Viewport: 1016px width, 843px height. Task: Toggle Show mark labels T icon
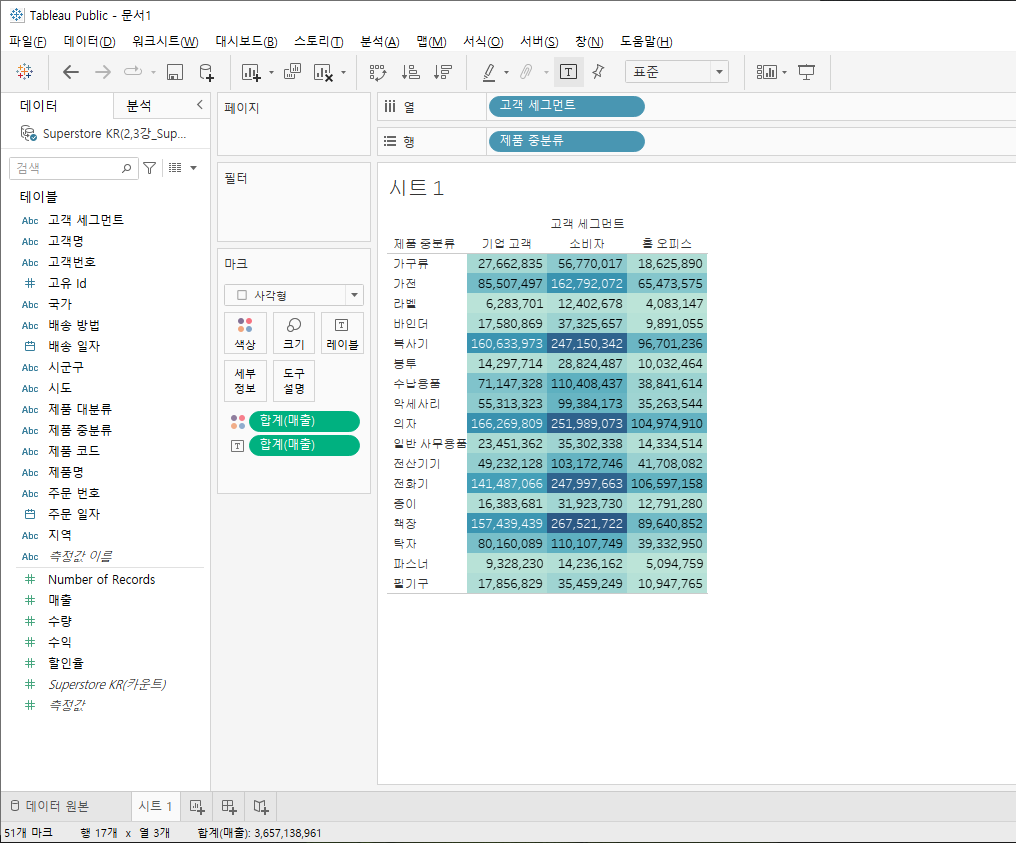(x=568, y=72)
